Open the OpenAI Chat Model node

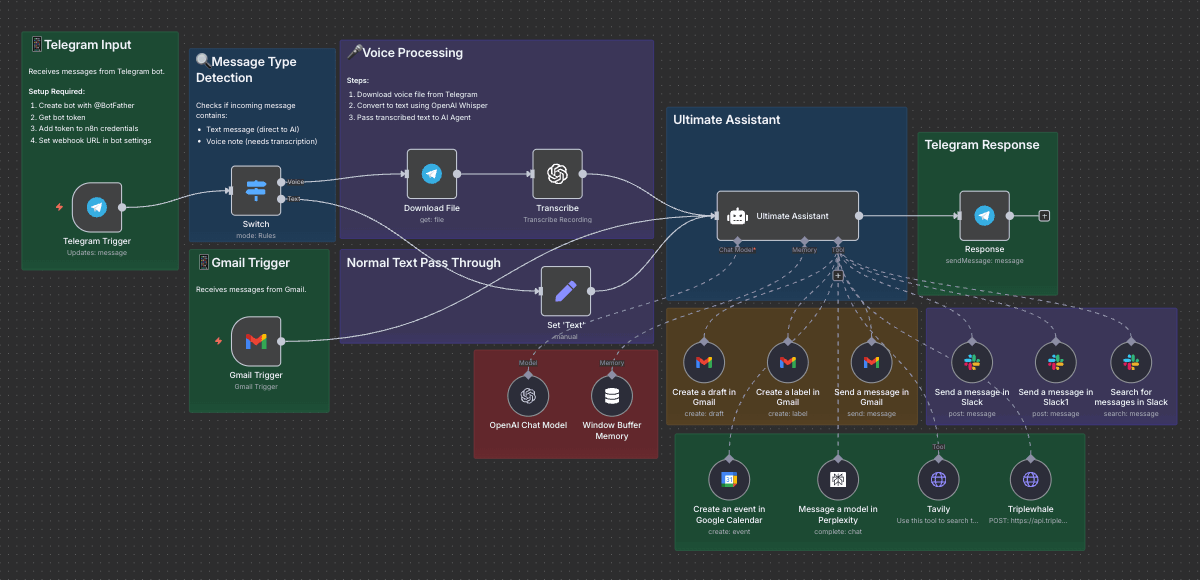(x=528, y=396)
